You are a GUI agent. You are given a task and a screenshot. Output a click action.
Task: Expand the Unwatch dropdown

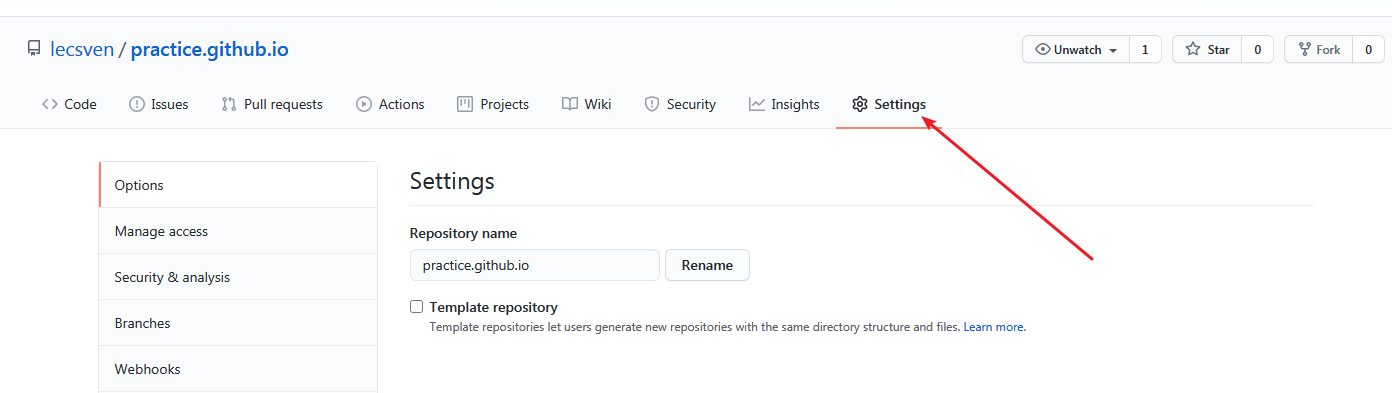(1076, 49)
